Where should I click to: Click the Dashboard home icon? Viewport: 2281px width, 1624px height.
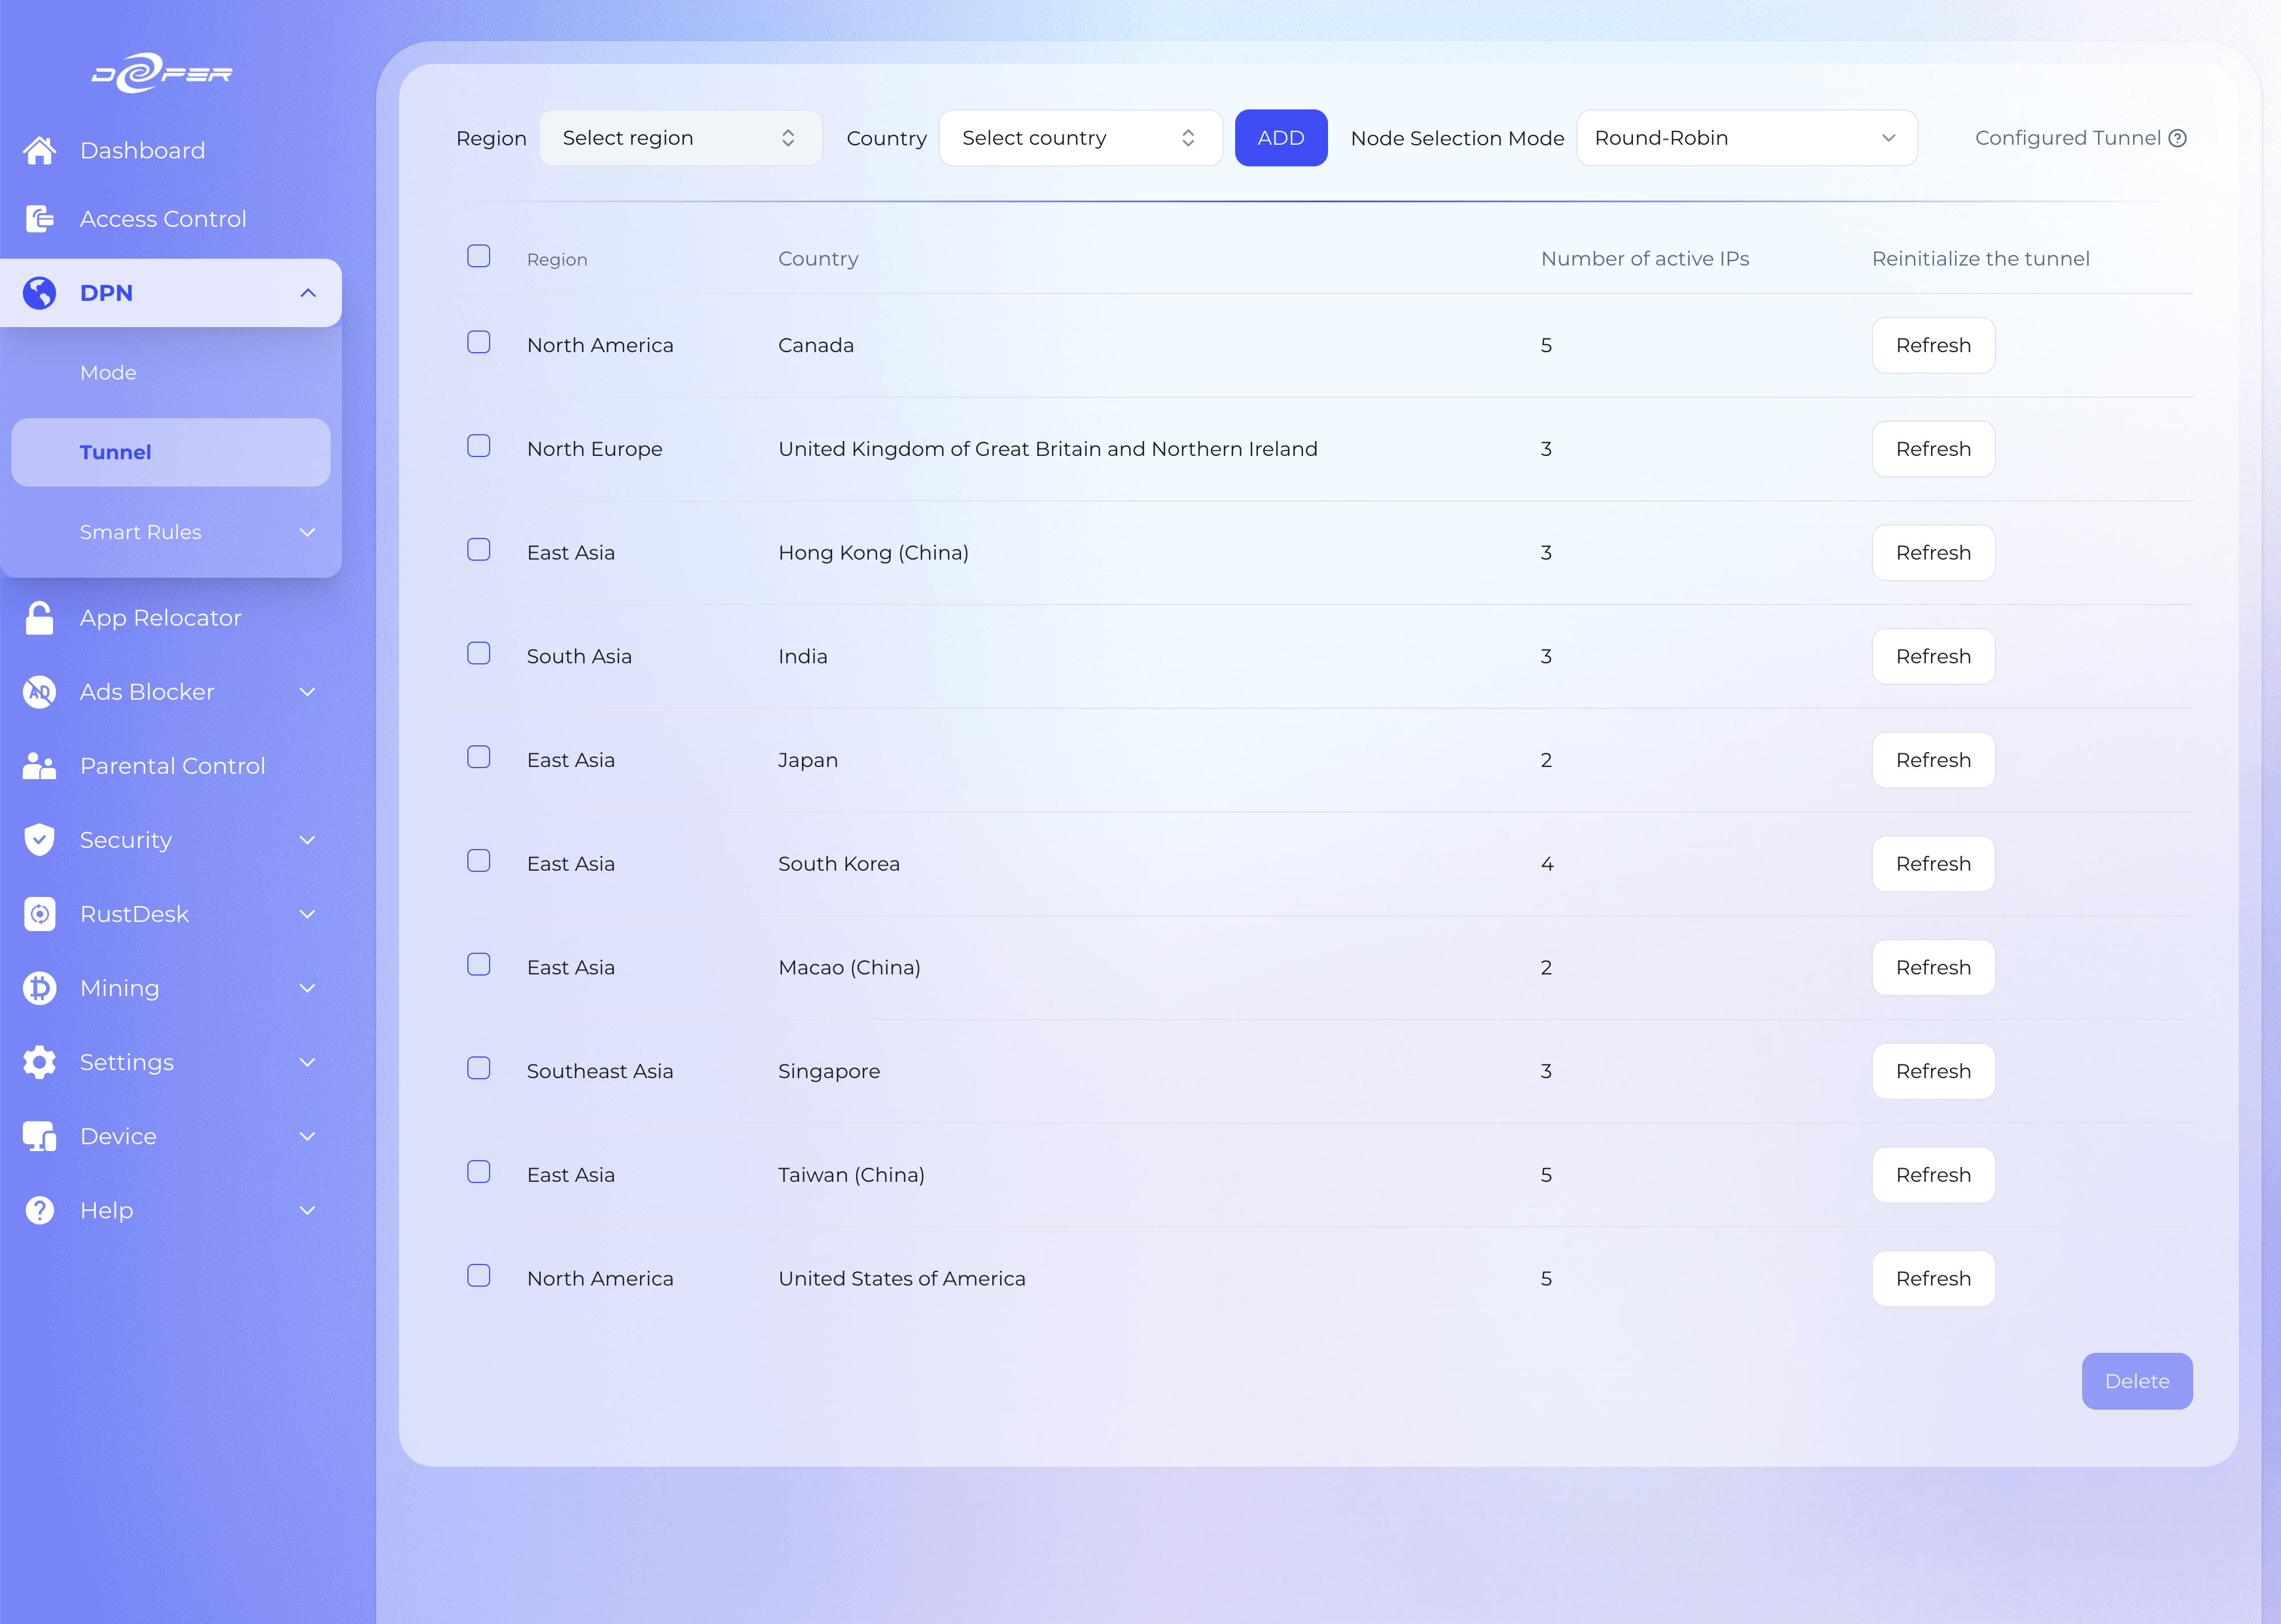point(39,150)
